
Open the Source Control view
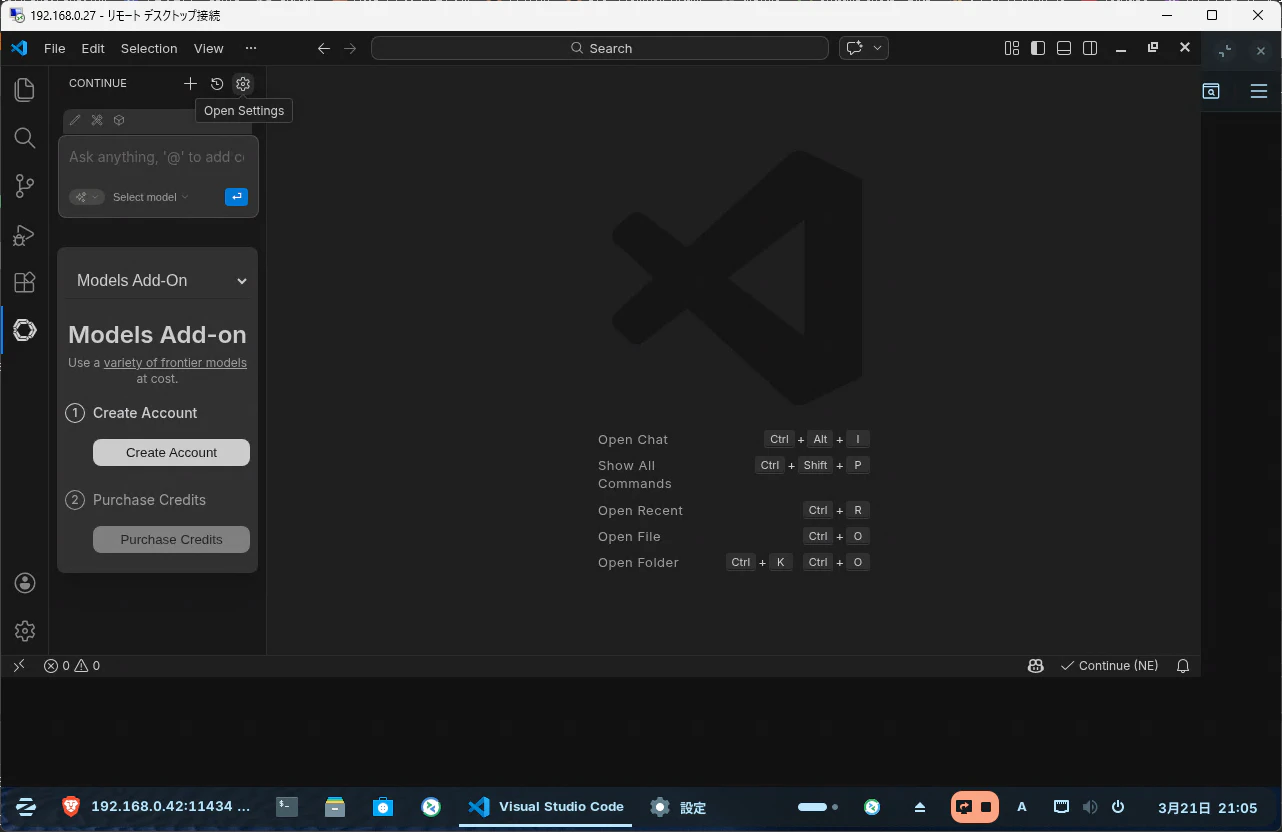(25, 186)
